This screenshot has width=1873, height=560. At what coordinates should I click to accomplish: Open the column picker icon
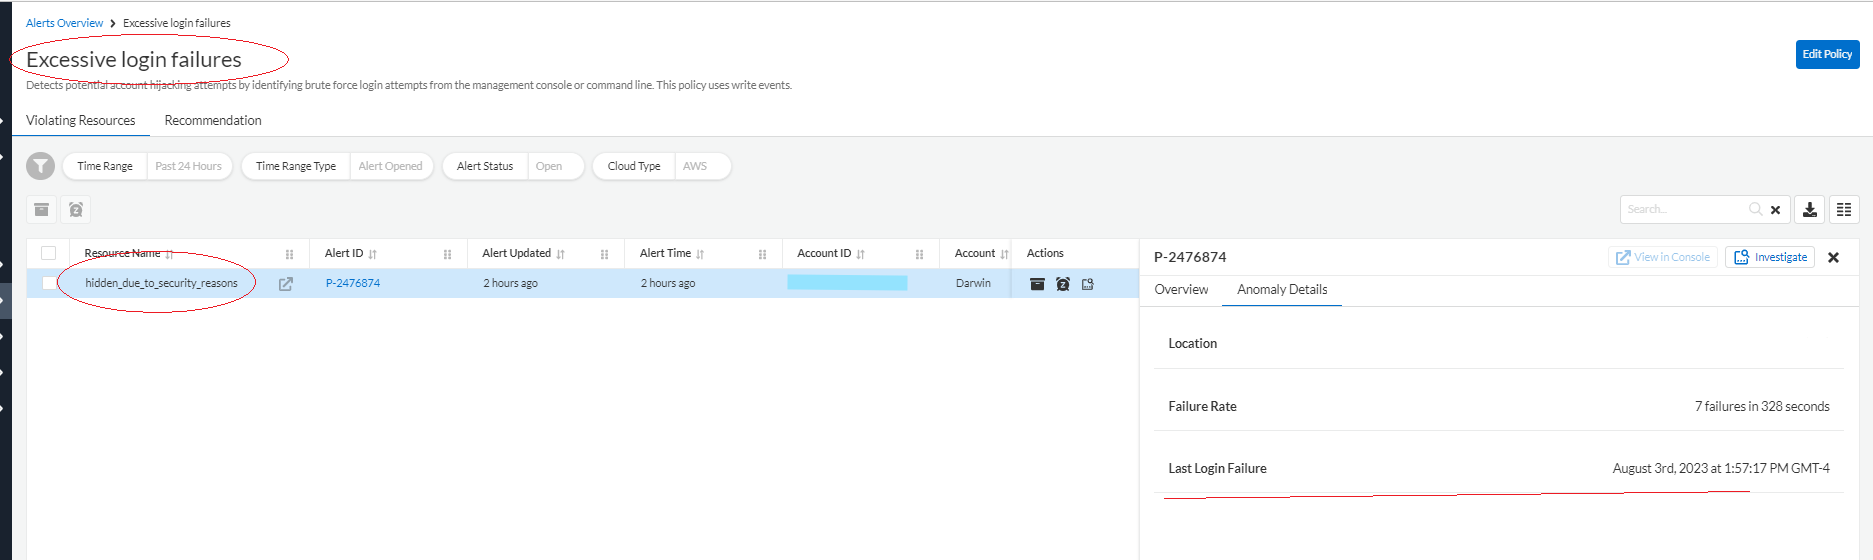(1844, 209)
